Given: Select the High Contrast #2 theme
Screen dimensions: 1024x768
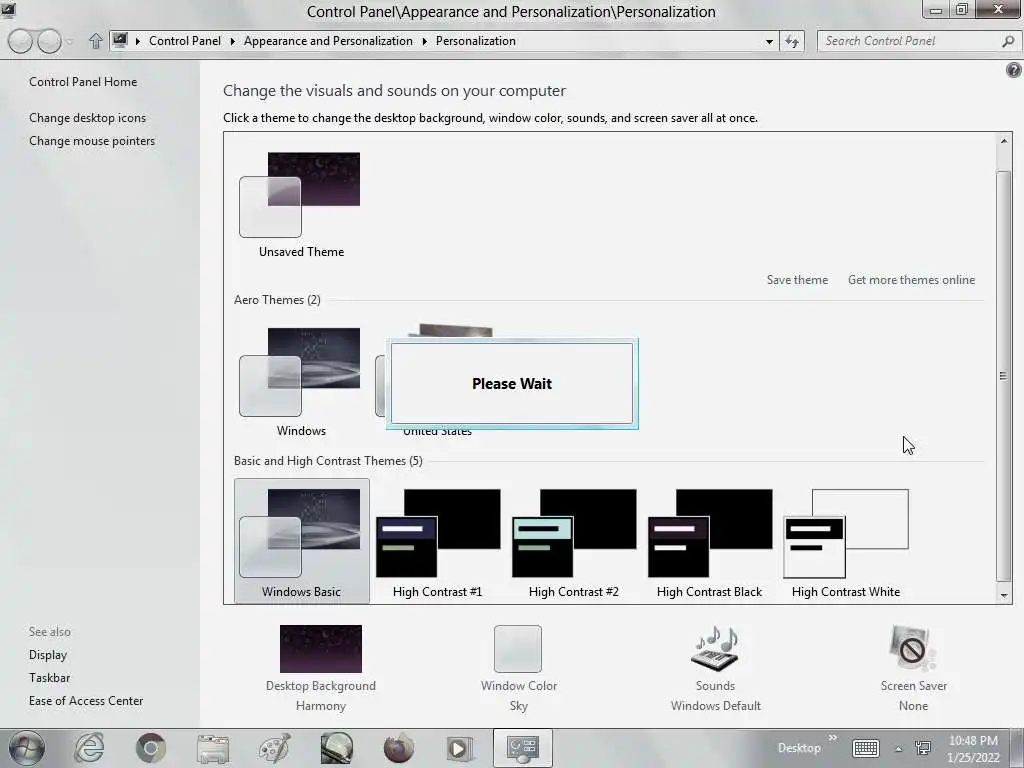Looking at the screenshot, I should tap(573, 542).
